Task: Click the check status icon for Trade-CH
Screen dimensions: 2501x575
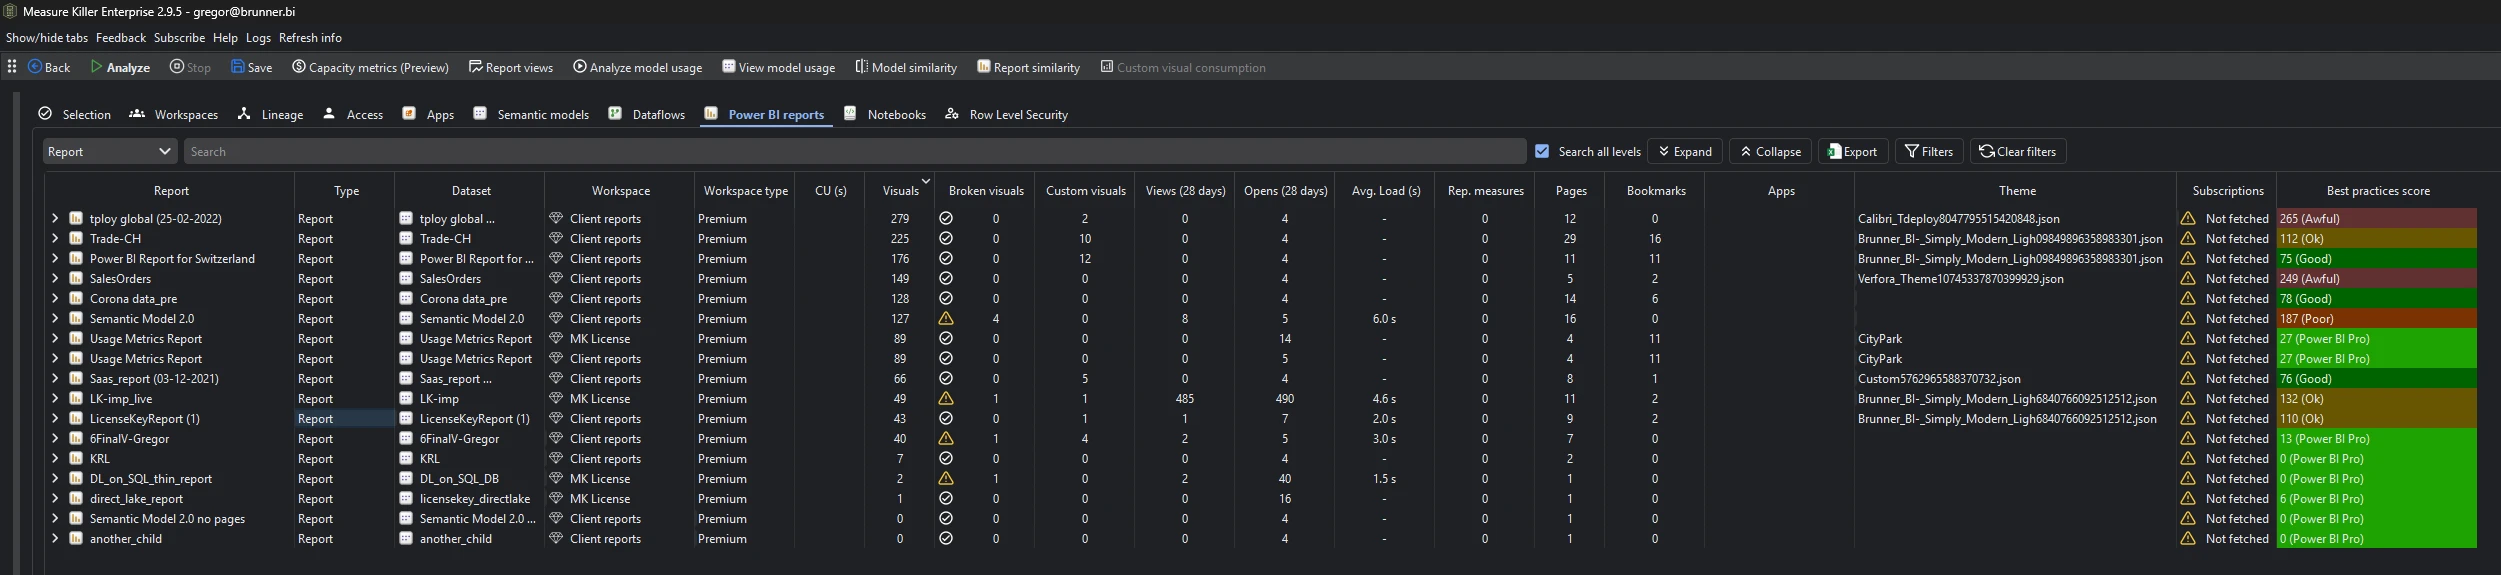Action: point(946,238)
